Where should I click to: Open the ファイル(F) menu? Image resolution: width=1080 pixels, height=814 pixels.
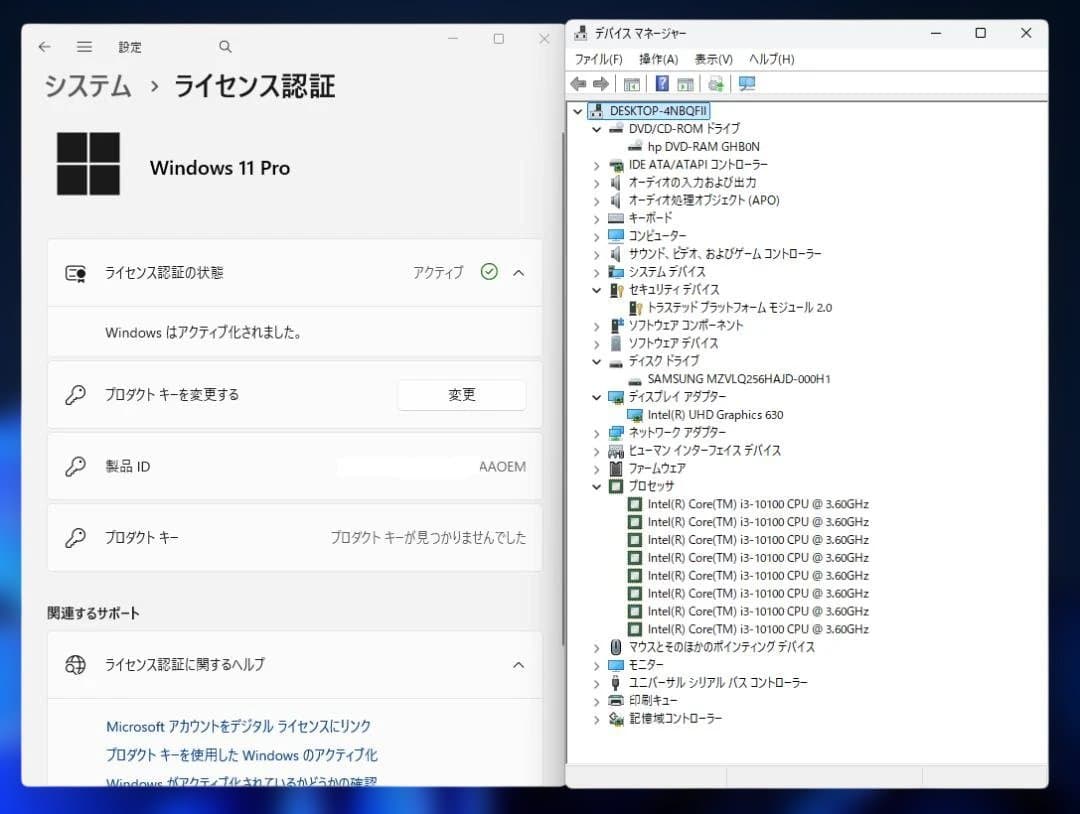[598, 59]
